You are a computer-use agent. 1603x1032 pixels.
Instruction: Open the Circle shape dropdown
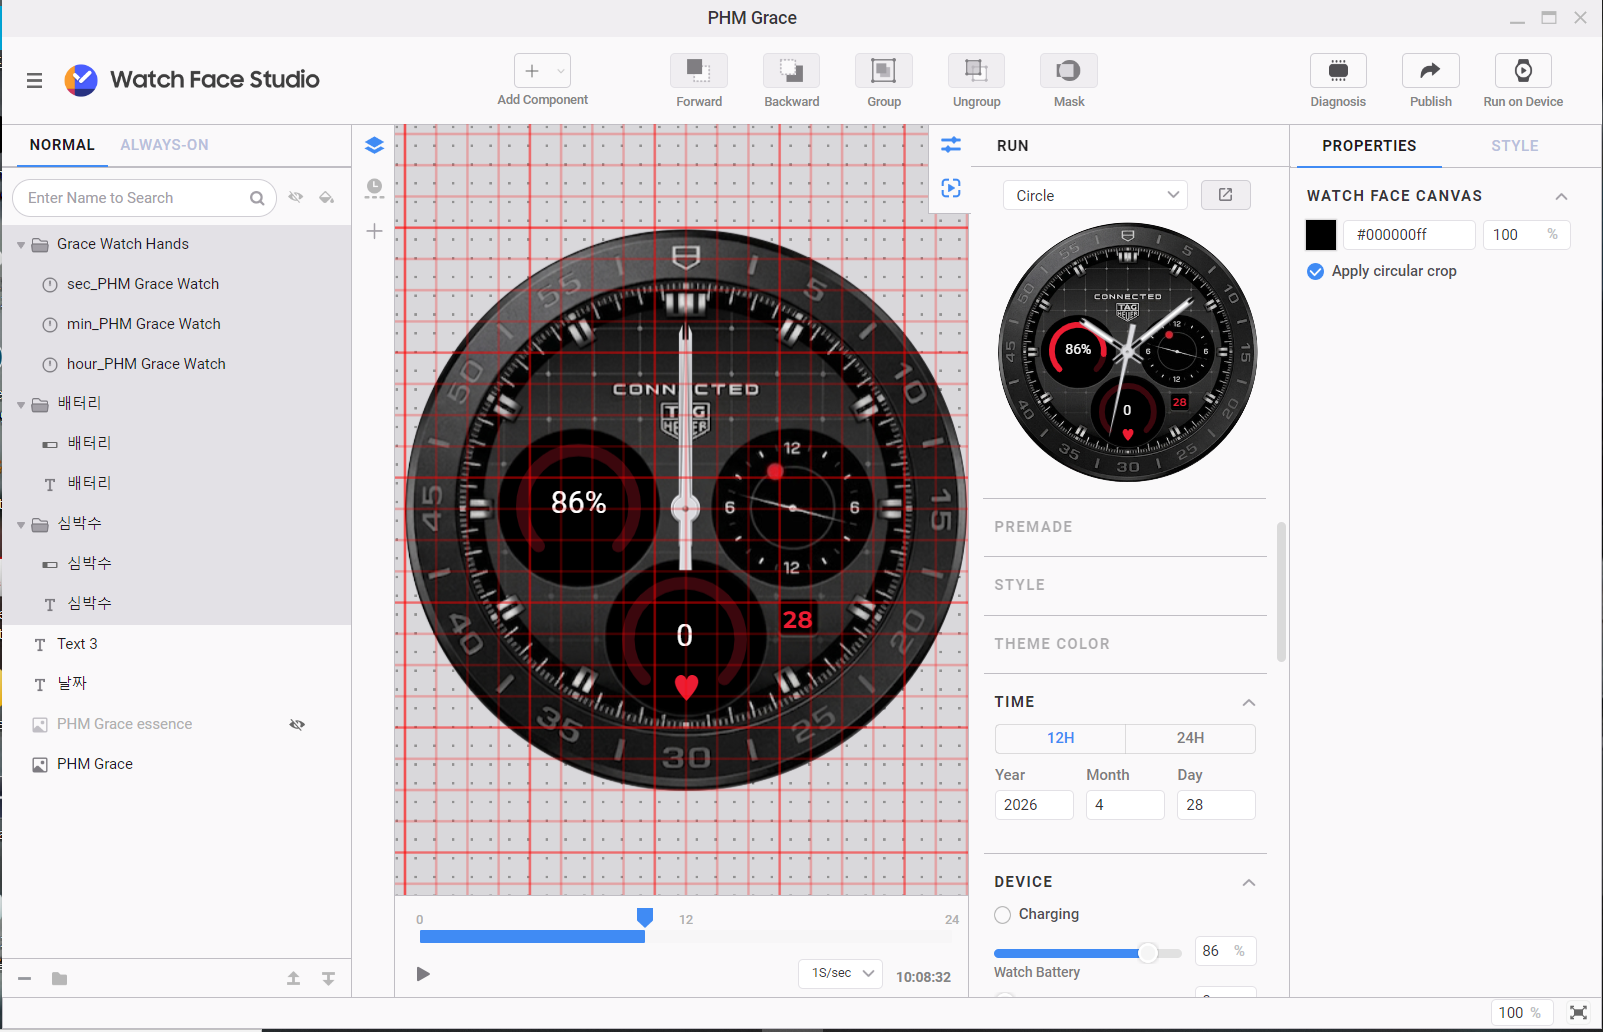pos(1095,195)
